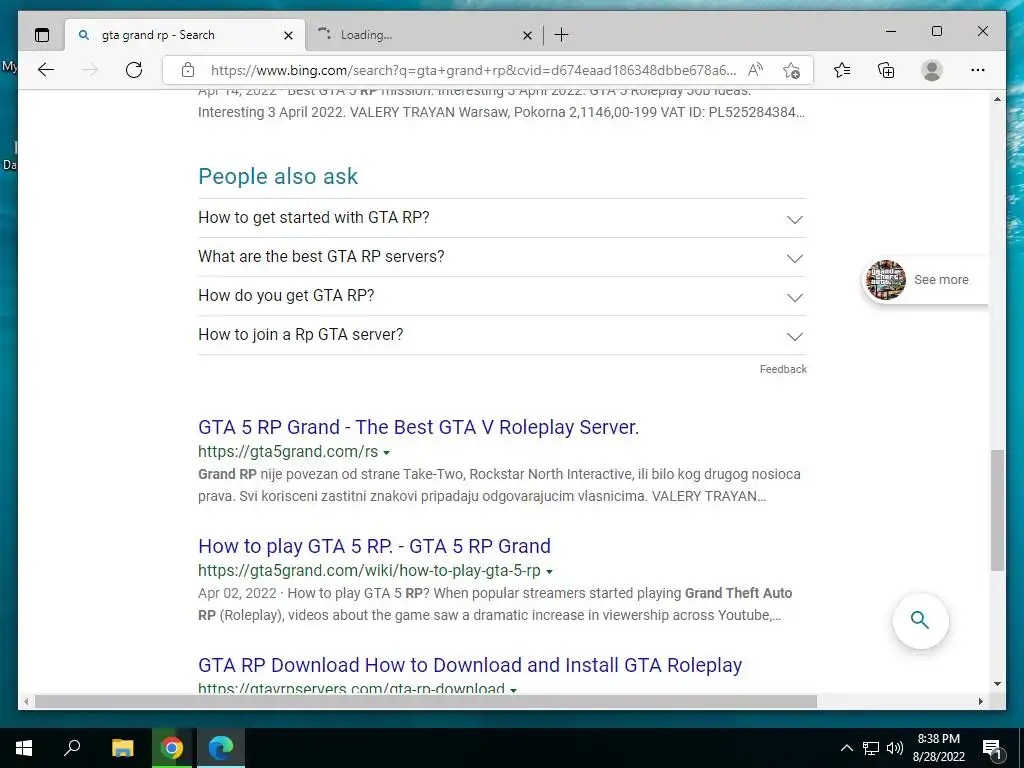Image resolution: width=1024 pixels, height=768 pixels.
Task: Open Edge Settings and more menu
Action: (x=978, y=70)
